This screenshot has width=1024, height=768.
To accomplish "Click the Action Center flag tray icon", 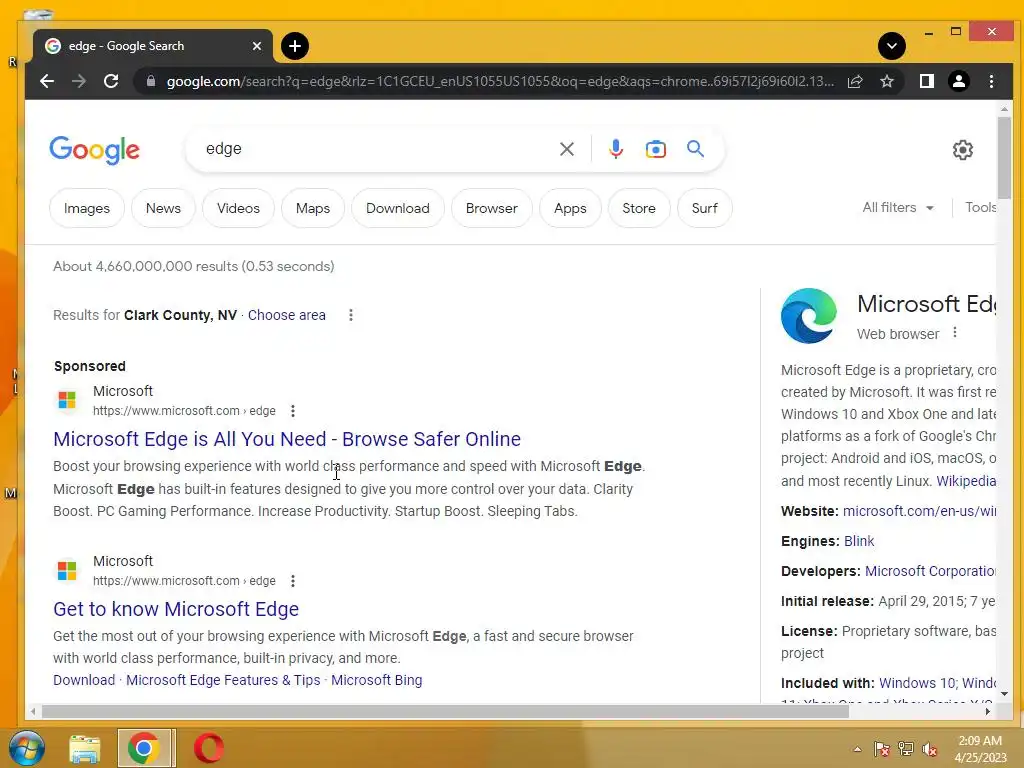I will point(881,750).
